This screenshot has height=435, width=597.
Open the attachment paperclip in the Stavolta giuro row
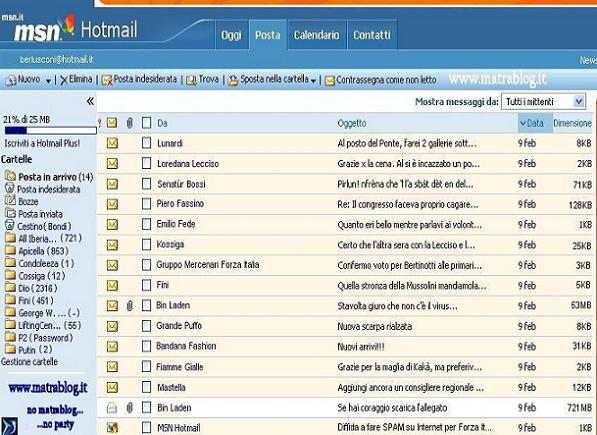(x=129, y=306)
